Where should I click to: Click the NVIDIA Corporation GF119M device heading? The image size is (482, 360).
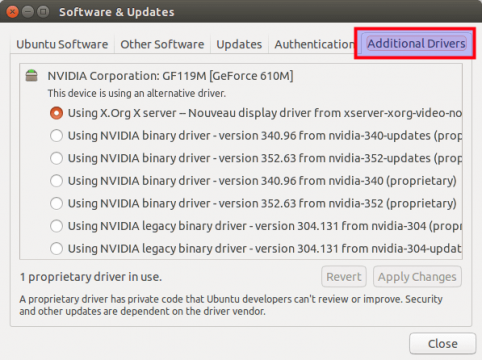(170, 76)
